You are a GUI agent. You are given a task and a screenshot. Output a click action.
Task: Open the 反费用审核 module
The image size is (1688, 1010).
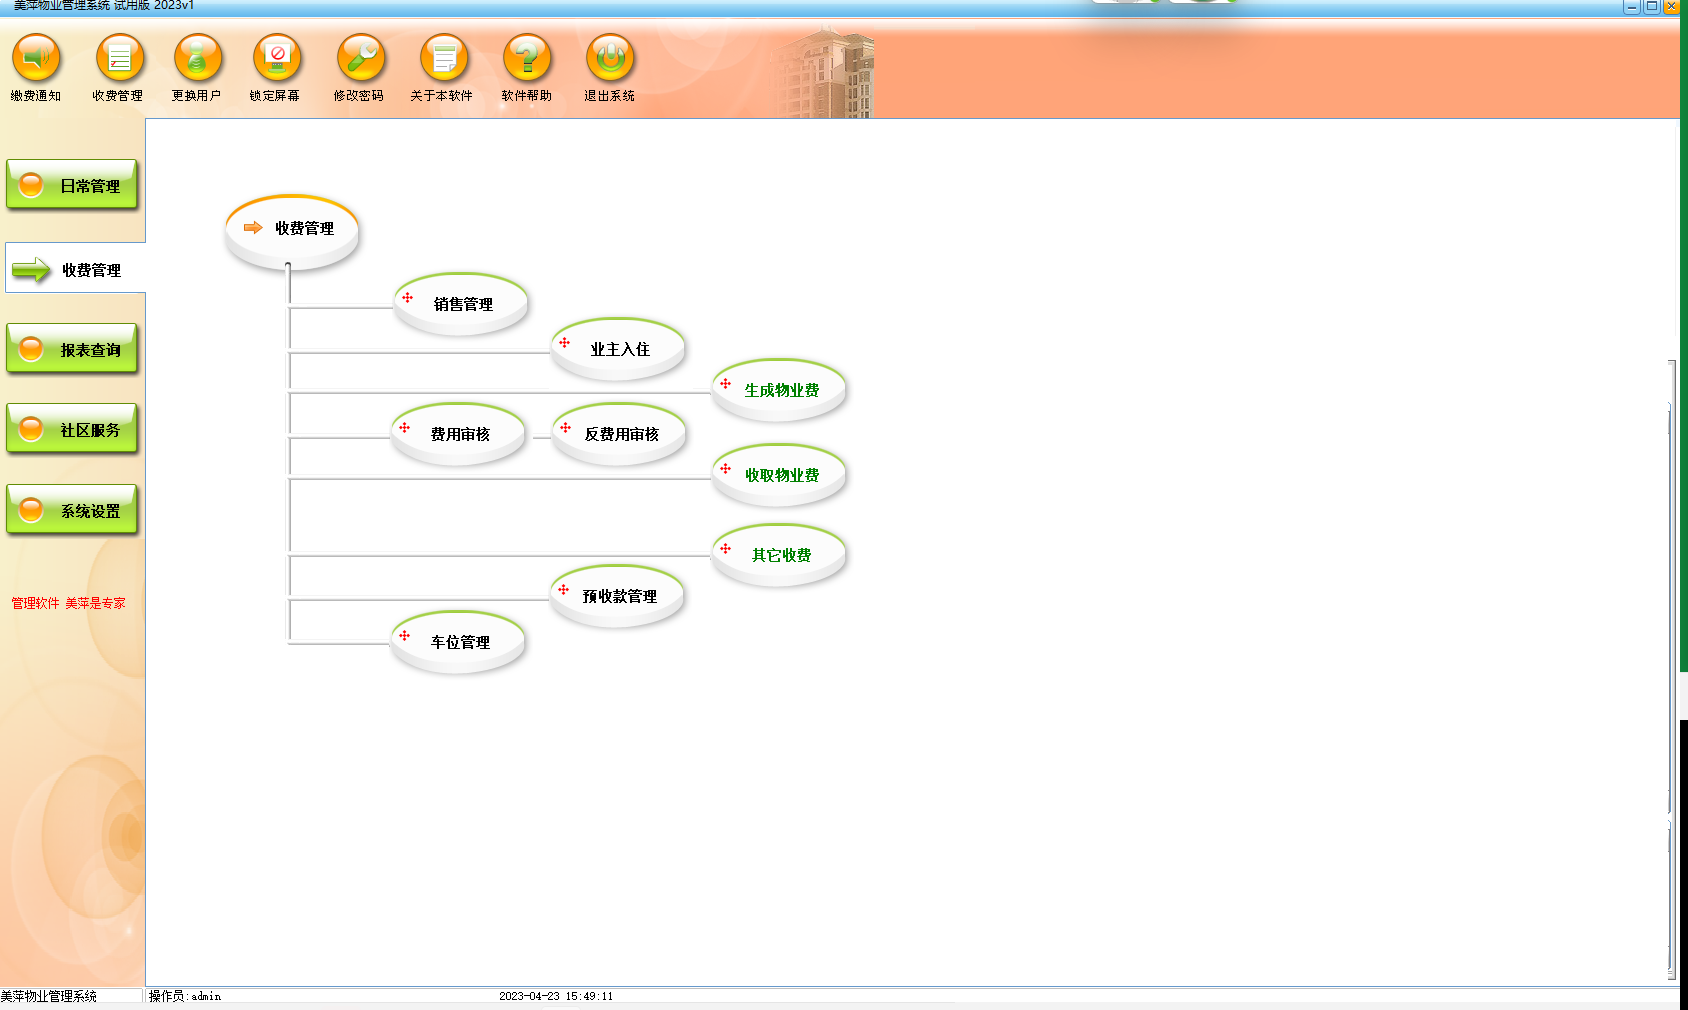click(x=619, y=433)
